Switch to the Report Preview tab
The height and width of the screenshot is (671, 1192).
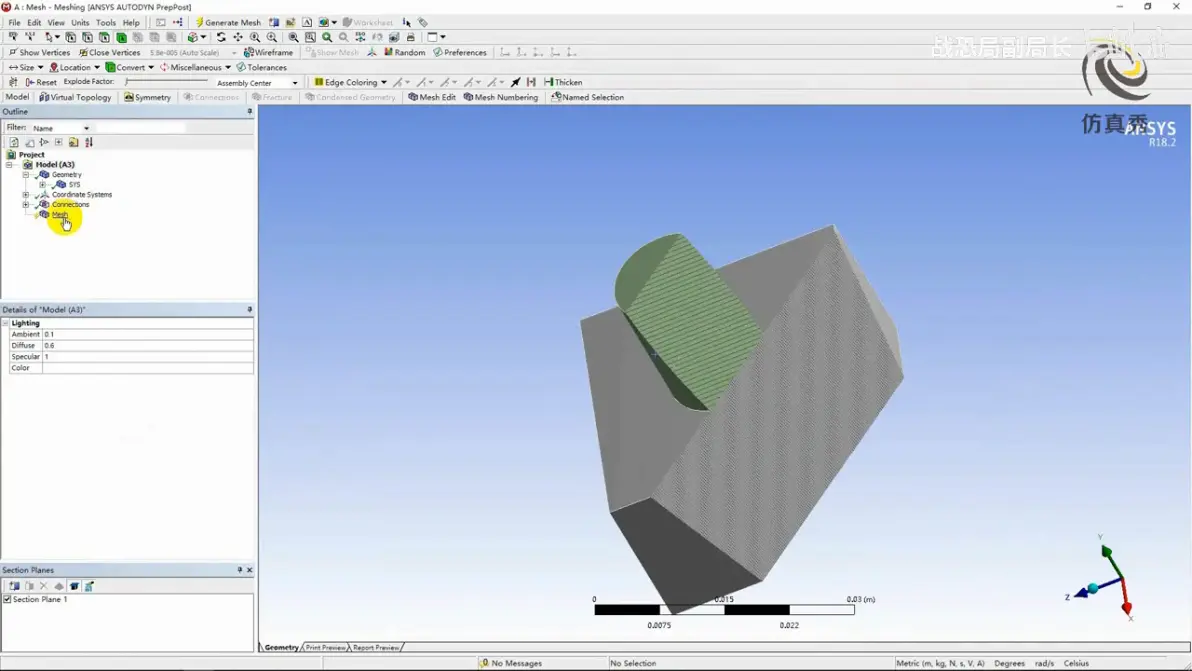376,647
